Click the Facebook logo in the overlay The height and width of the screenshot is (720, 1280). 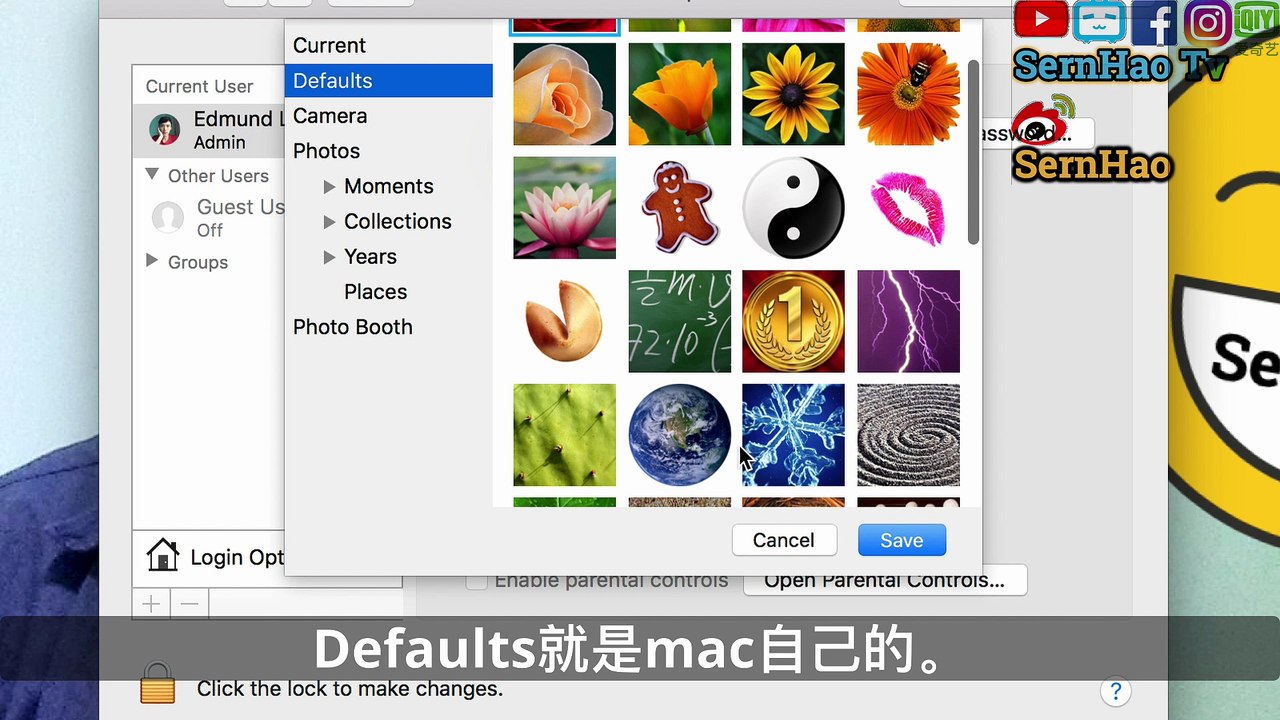[1153, 22]
